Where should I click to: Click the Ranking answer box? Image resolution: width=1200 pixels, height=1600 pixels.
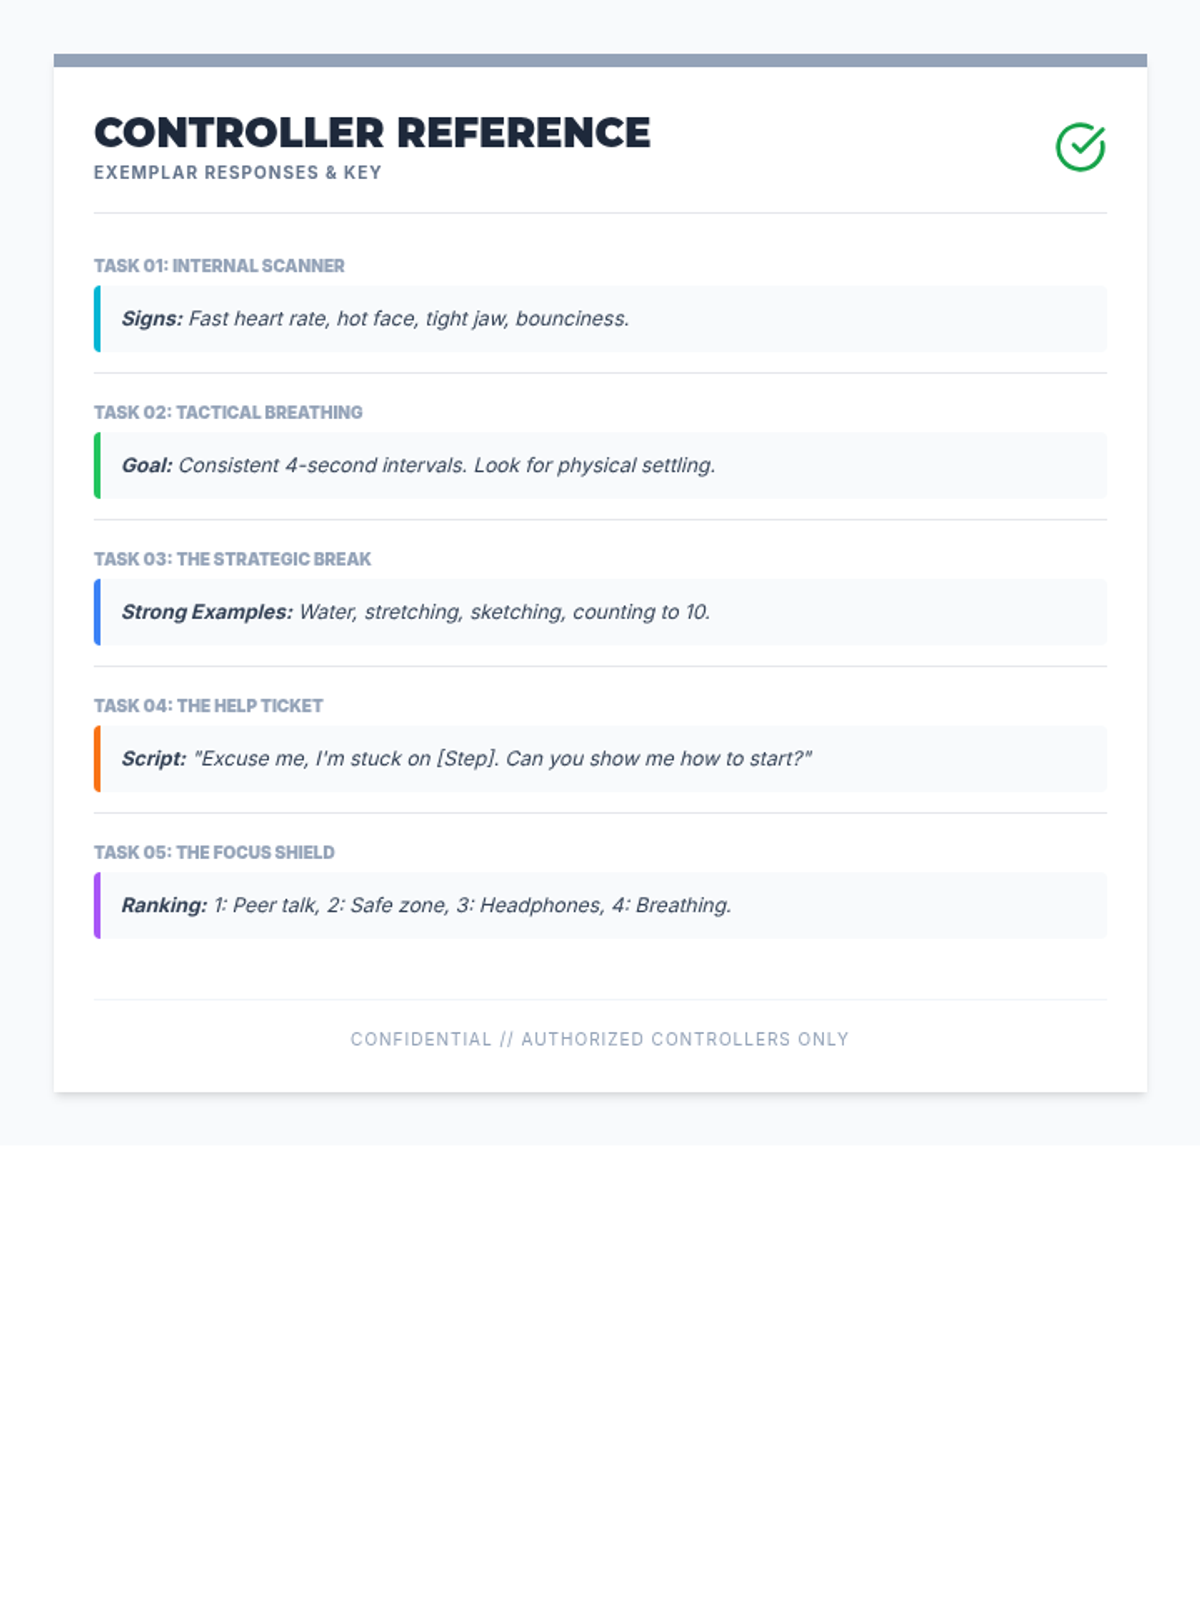[600, 906]
